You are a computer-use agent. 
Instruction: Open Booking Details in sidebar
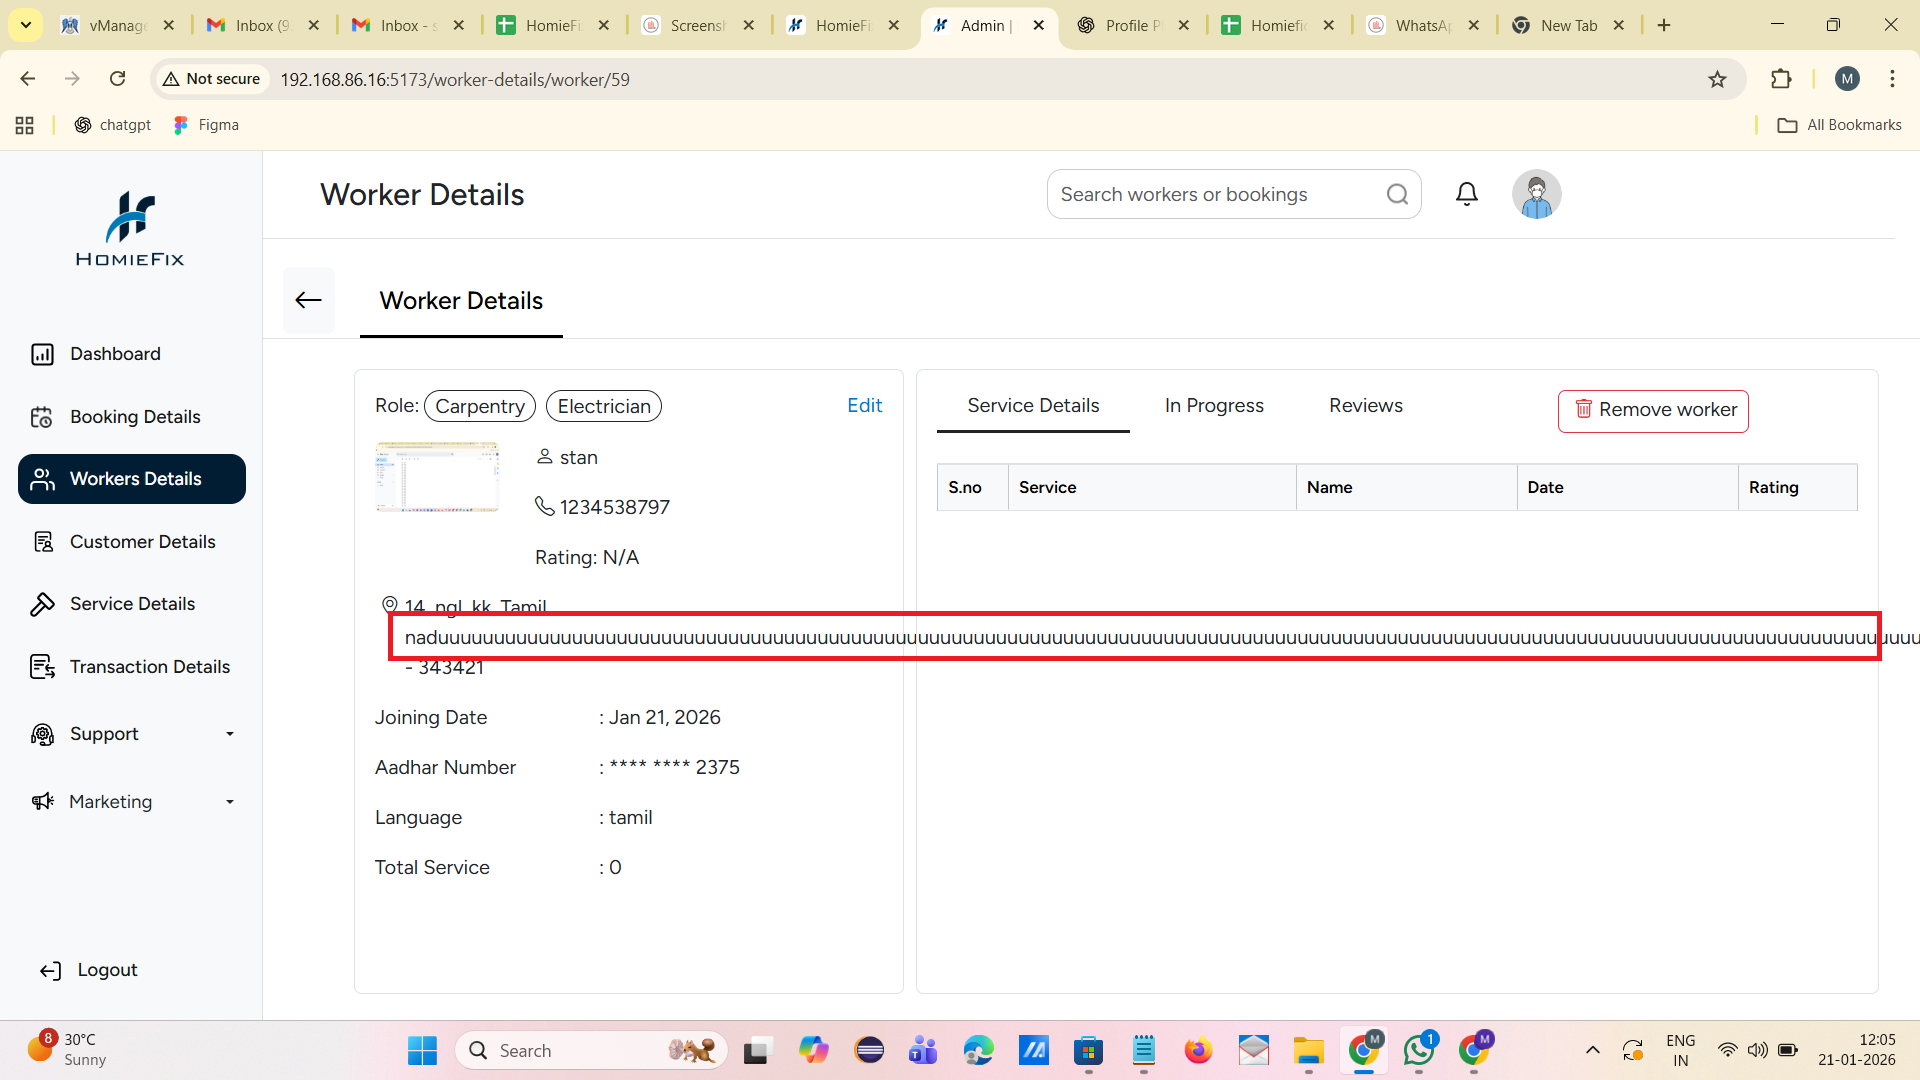pos(134,417)
